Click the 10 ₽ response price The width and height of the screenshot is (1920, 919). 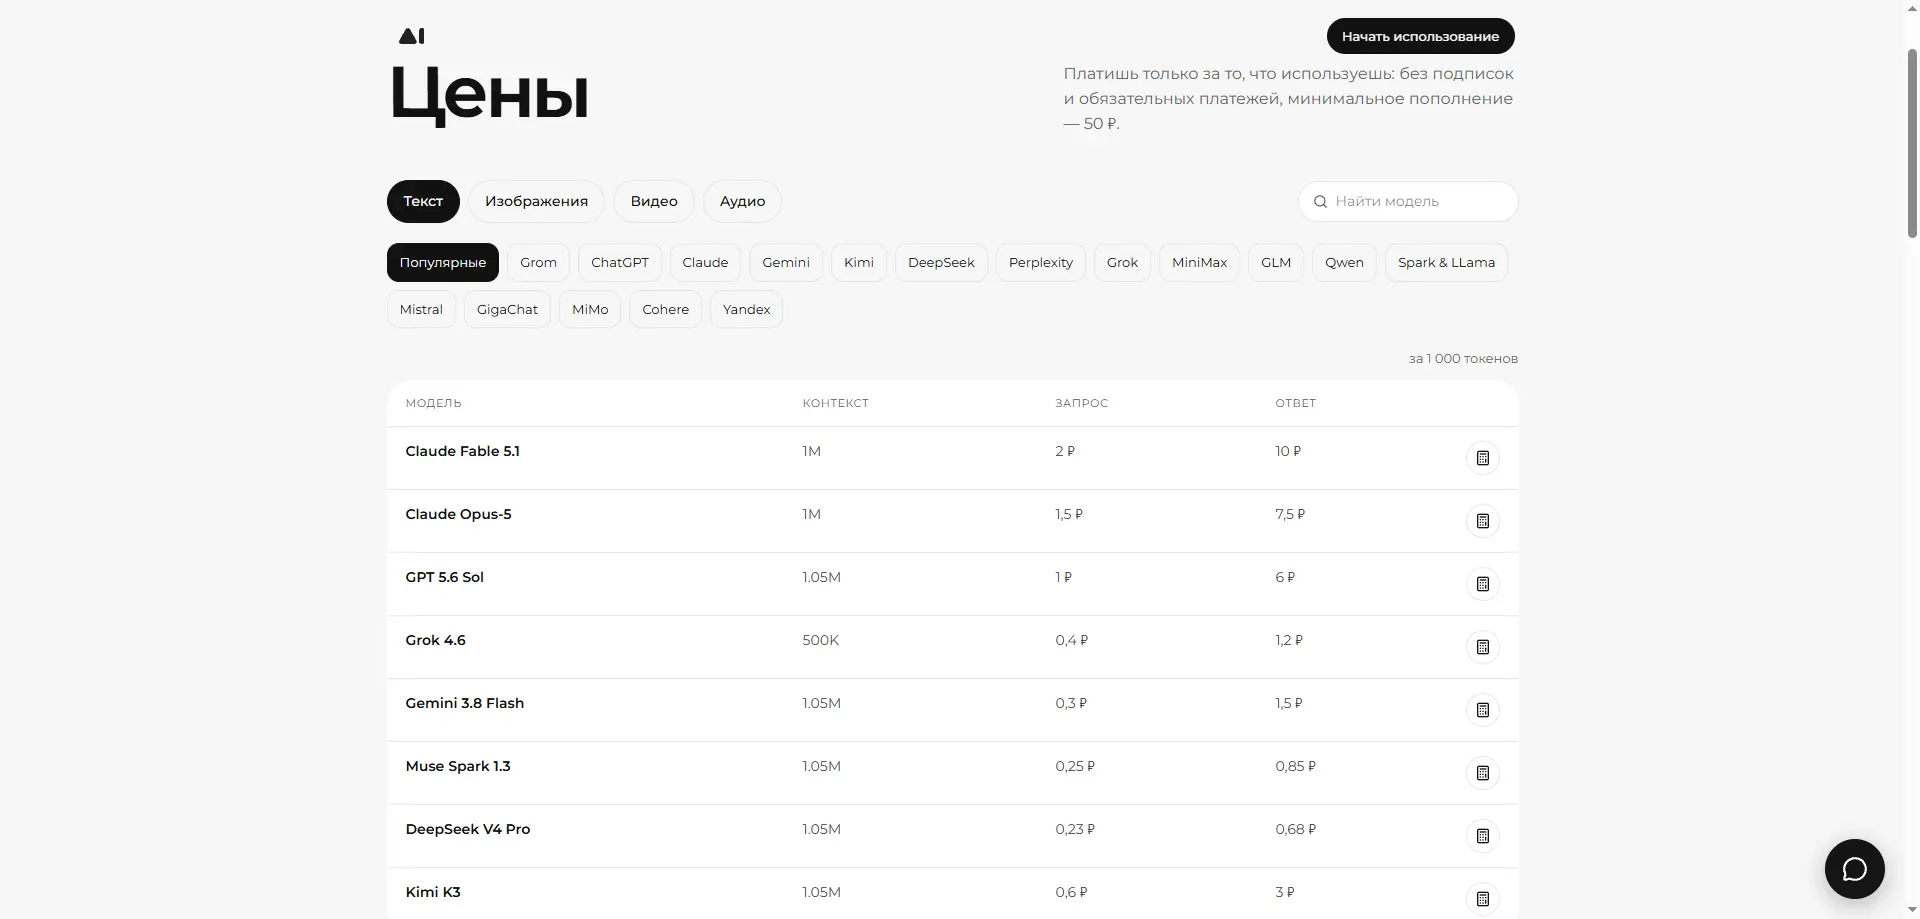[1288, 451]
